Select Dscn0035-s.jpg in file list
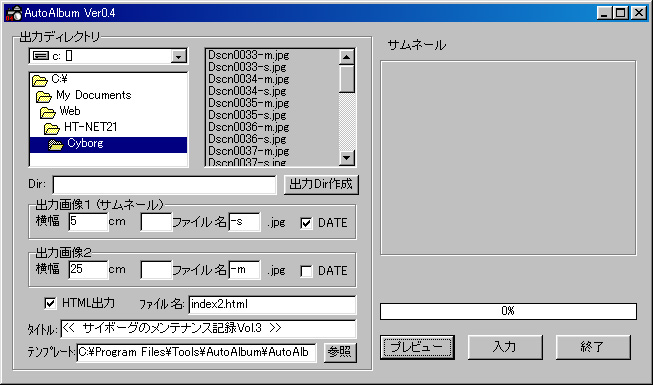Screen dimensions: 653x385 click(x=247, y=115)
